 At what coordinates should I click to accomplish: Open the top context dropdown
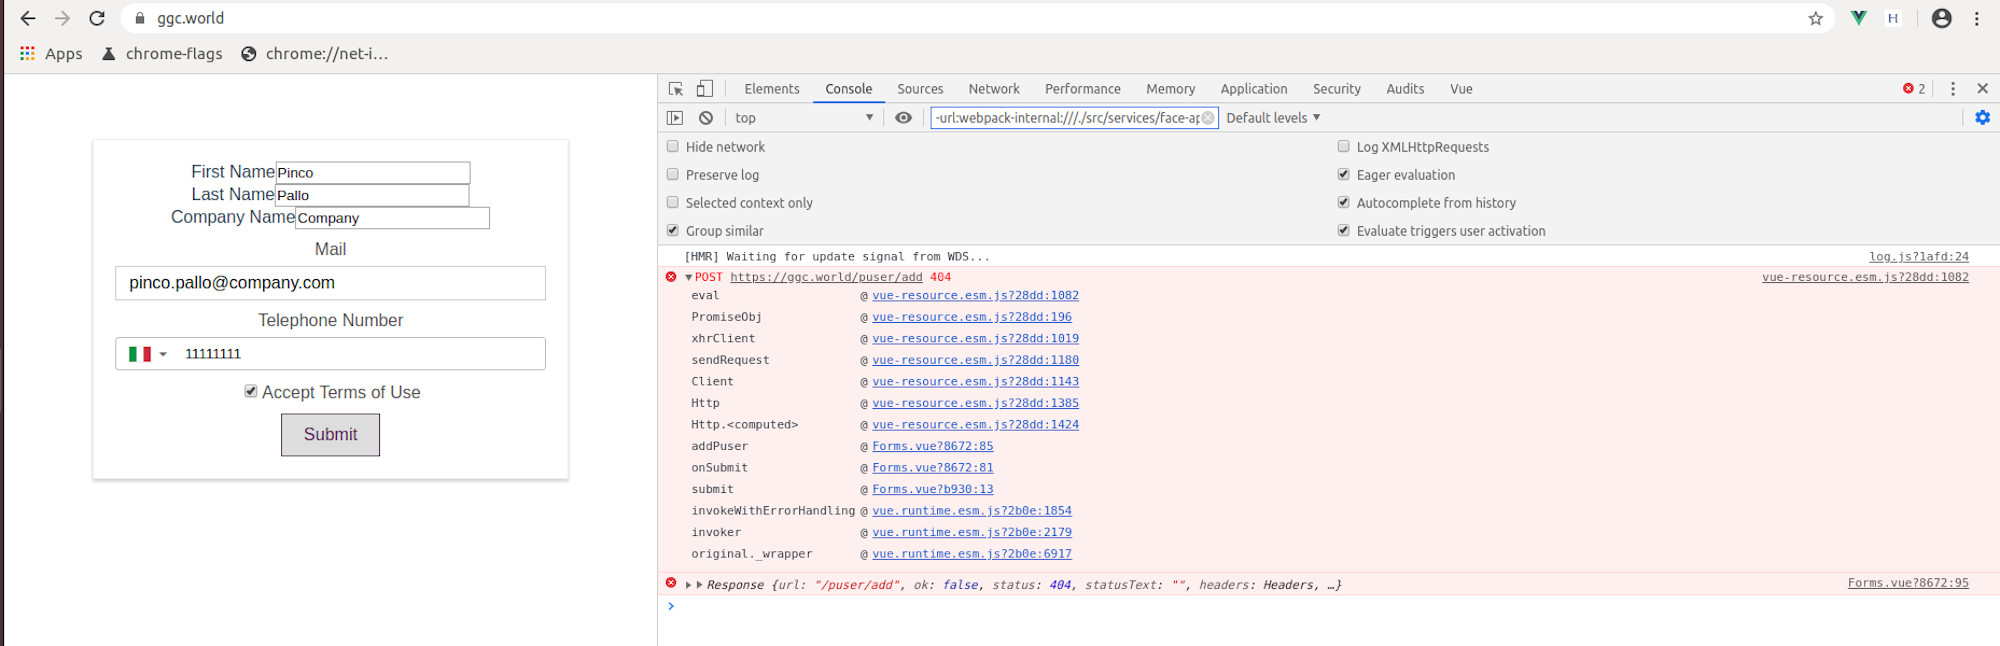[x=804, y=118]
